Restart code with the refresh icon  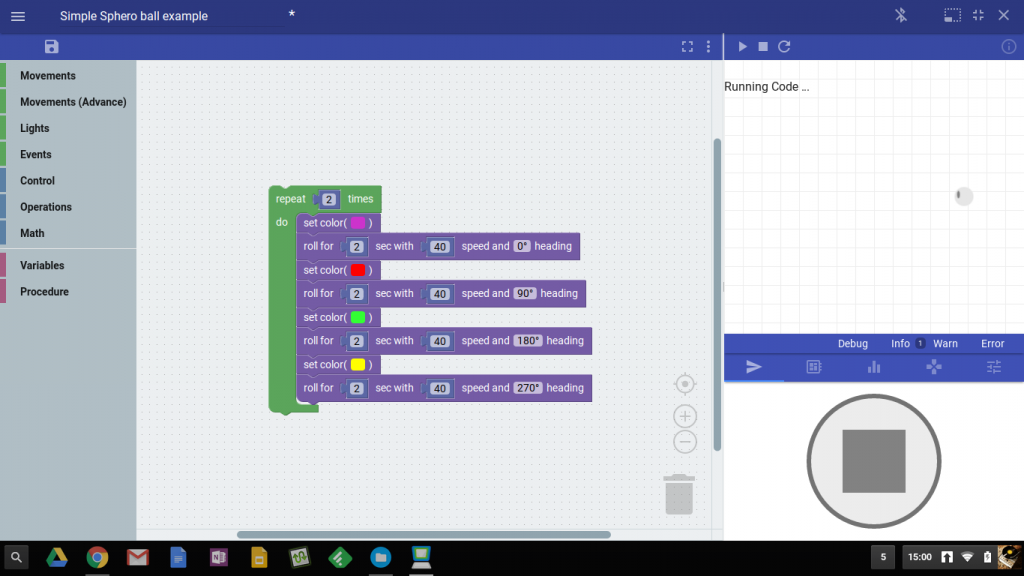pos(784,46)
